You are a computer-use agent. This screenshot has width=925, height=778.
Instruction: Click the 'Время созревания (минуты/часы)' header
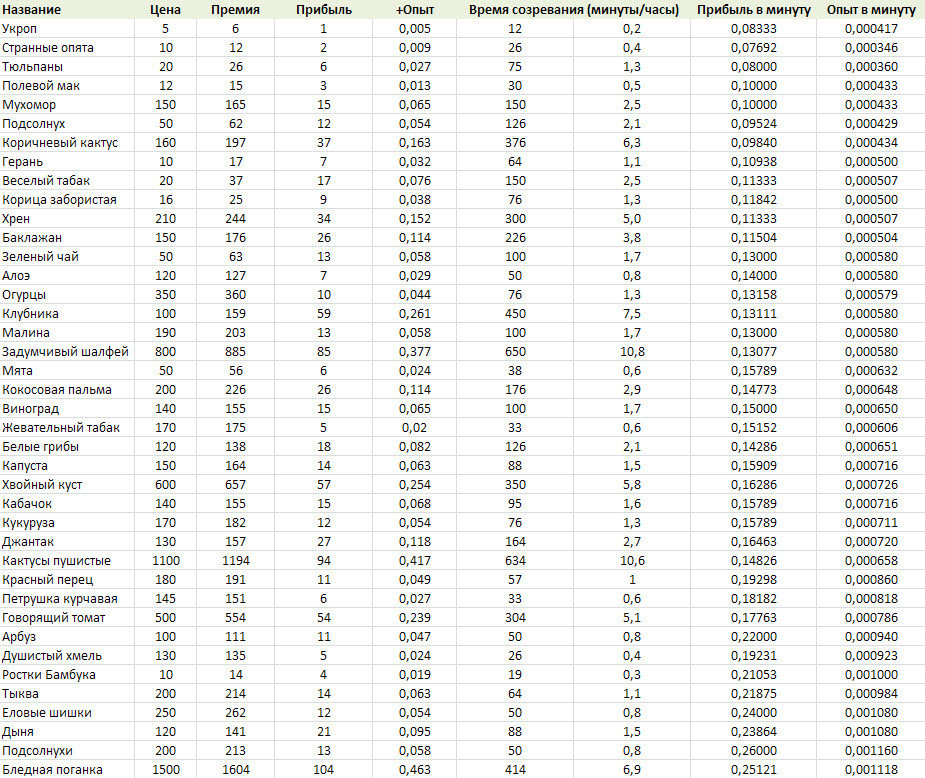pyautogui.click(x=574, y=10)
